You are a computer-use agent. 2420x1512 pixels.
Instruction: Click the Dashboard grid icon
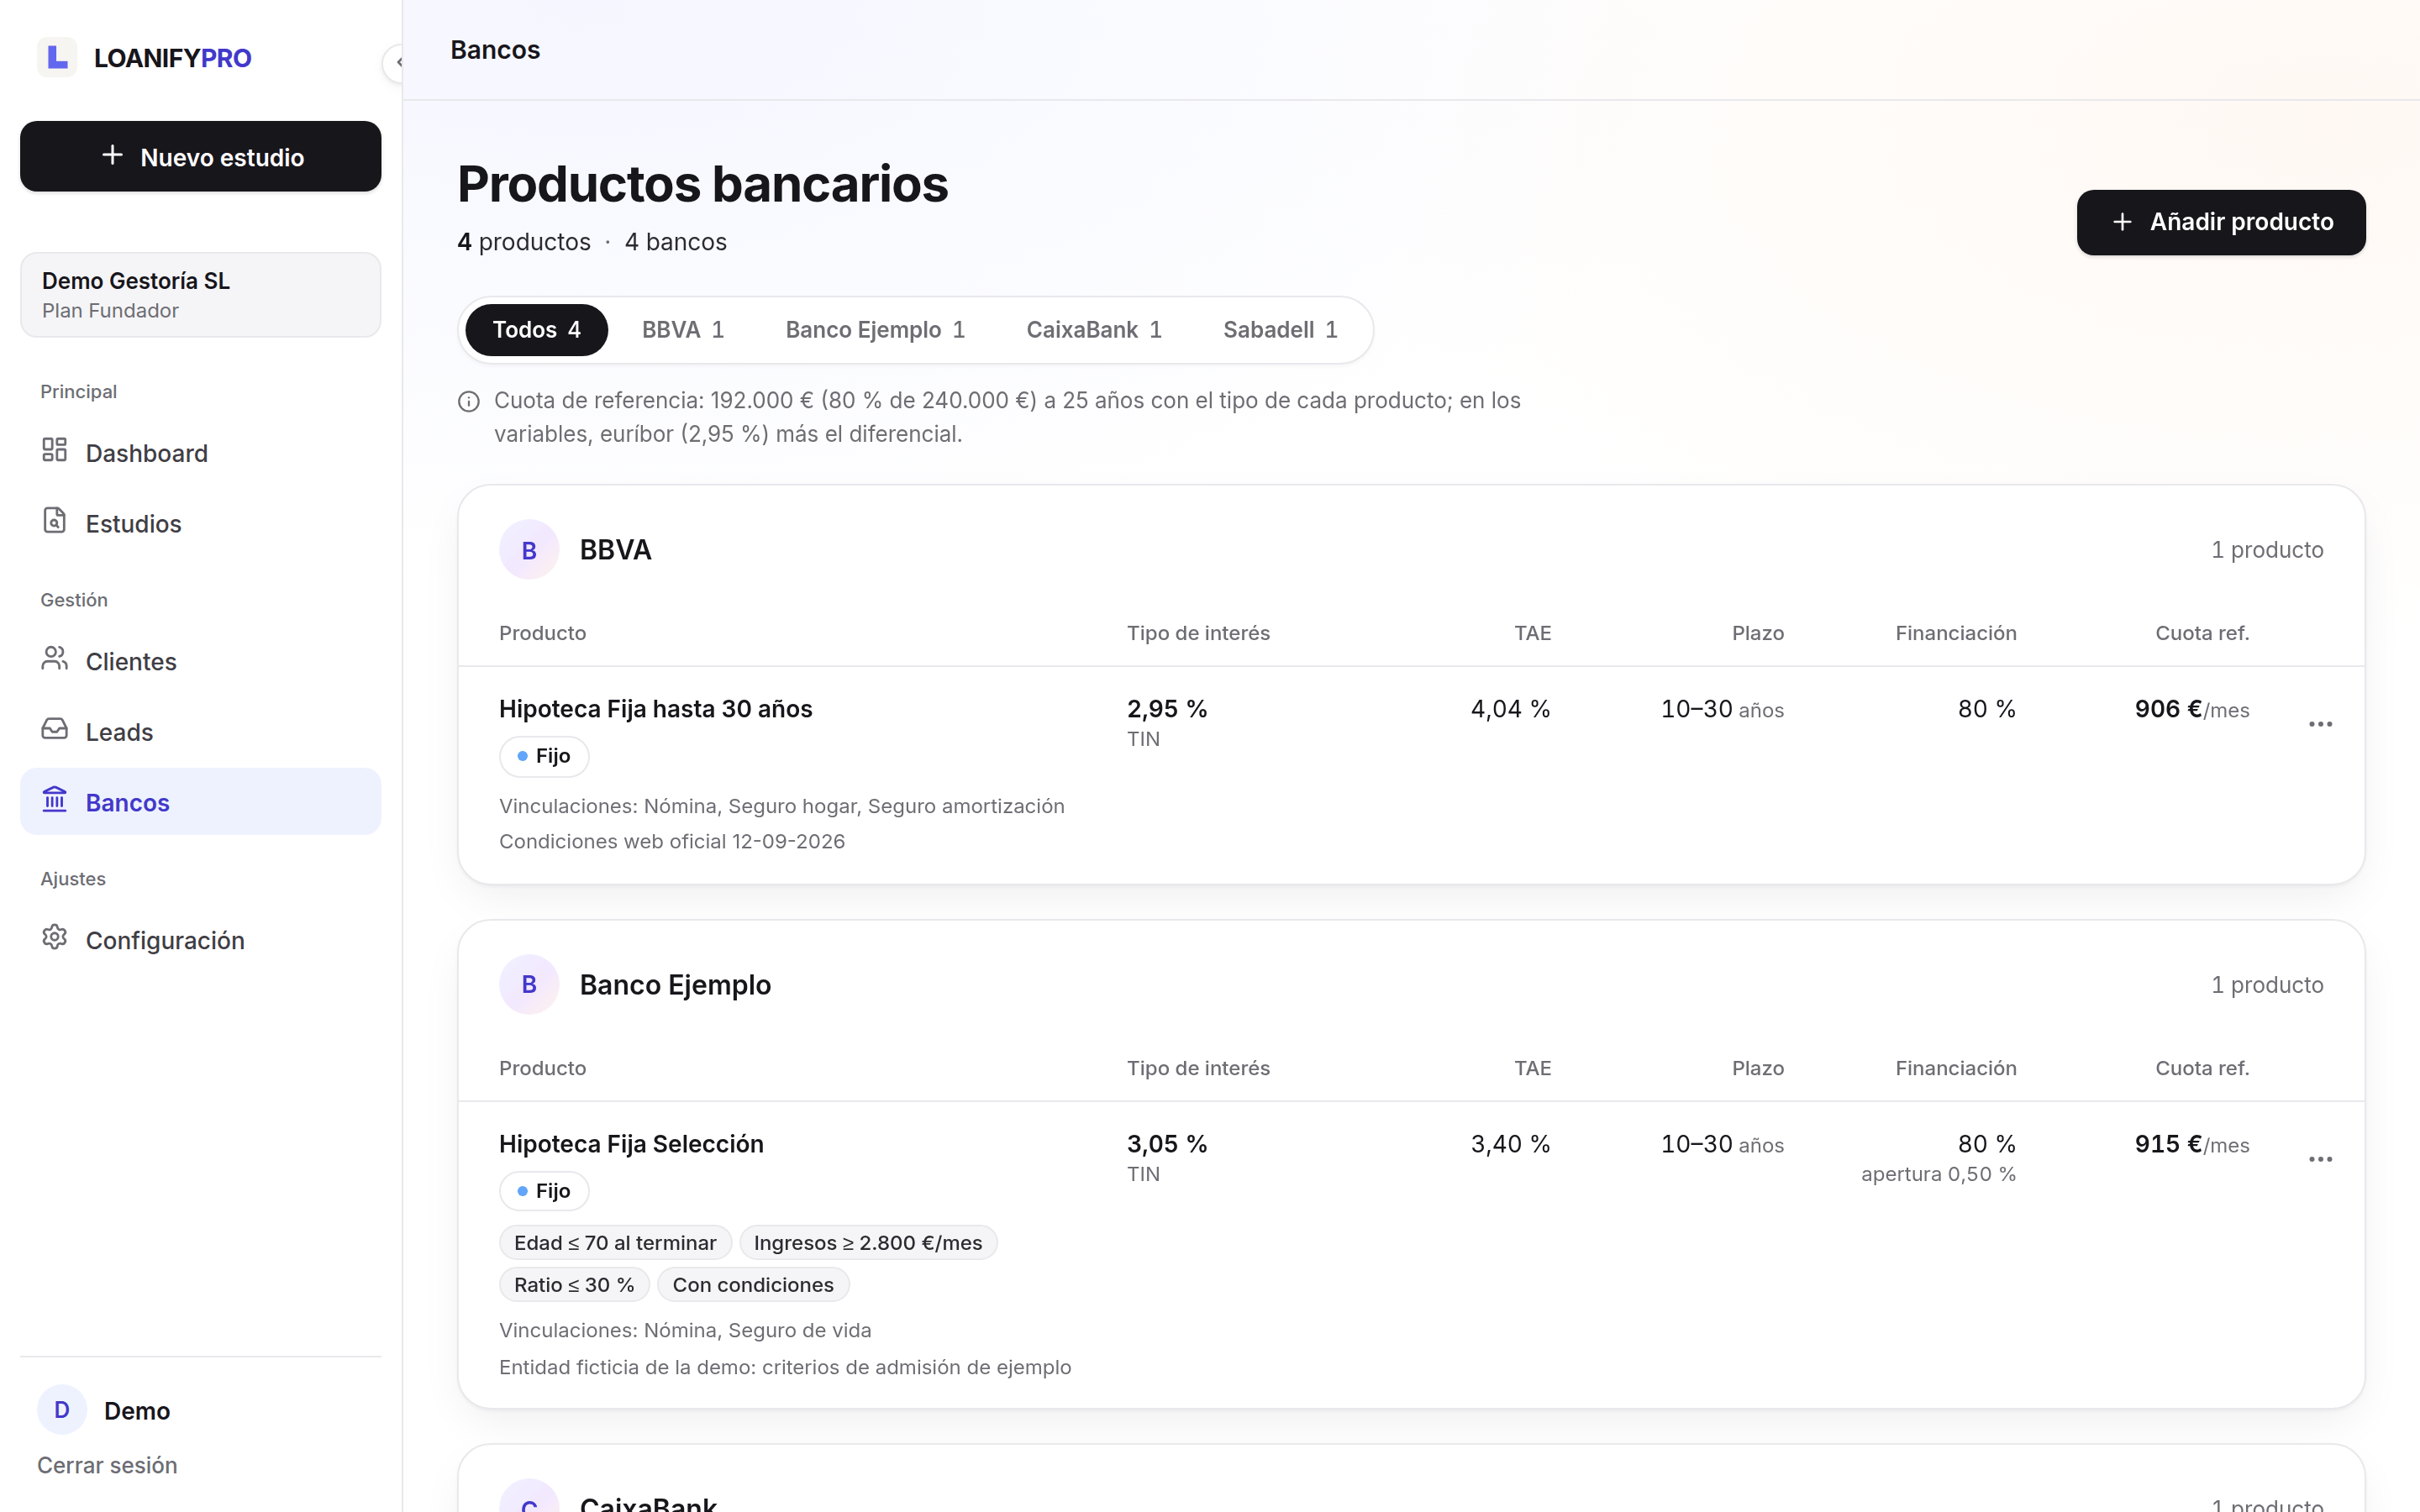(x=55, y=451)
